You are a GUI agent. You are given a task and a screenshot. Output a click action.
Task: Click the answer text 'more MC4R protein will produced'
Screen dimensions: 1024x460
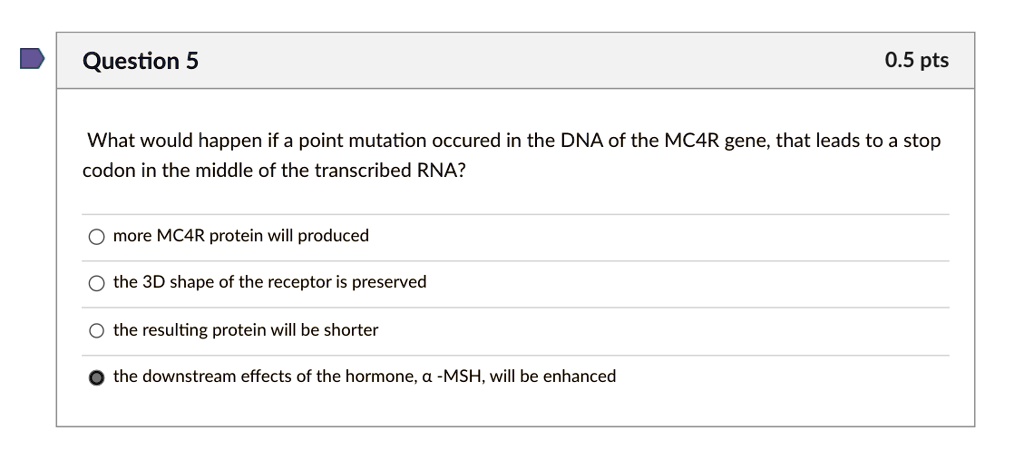(x=241, y=236)
